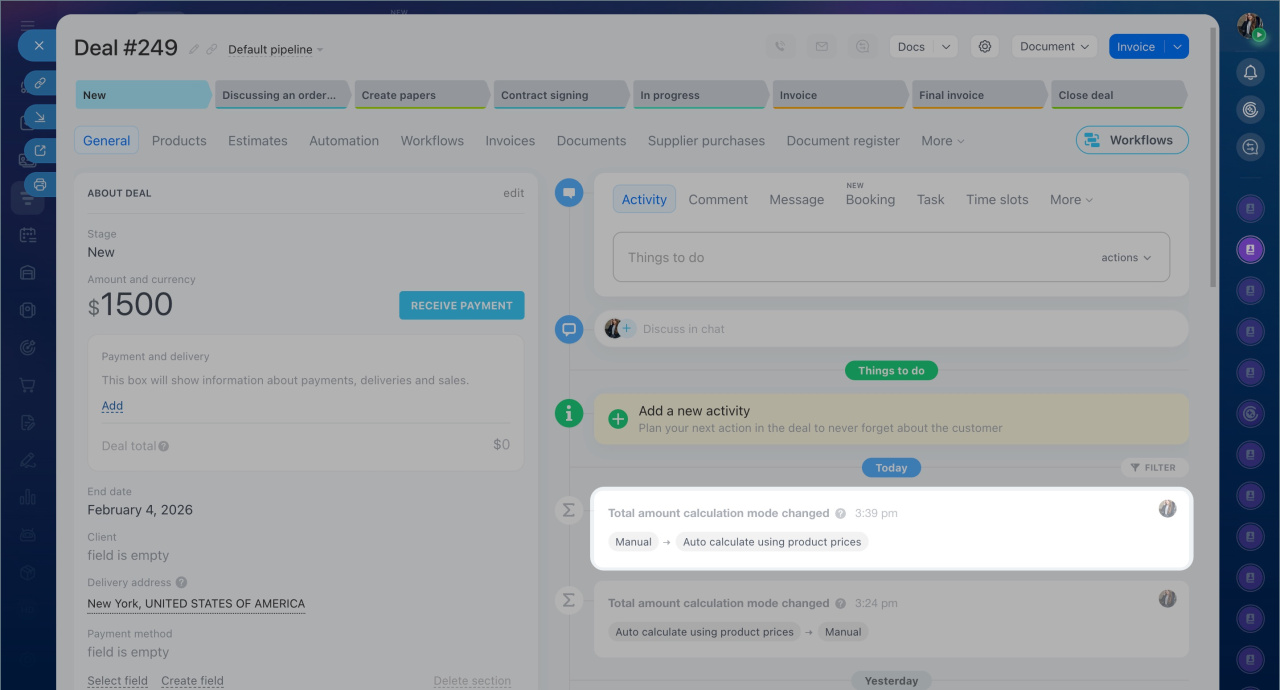Click the email envelope icon in header
The image size is (1280, 690).
click(x=821, y=47)
